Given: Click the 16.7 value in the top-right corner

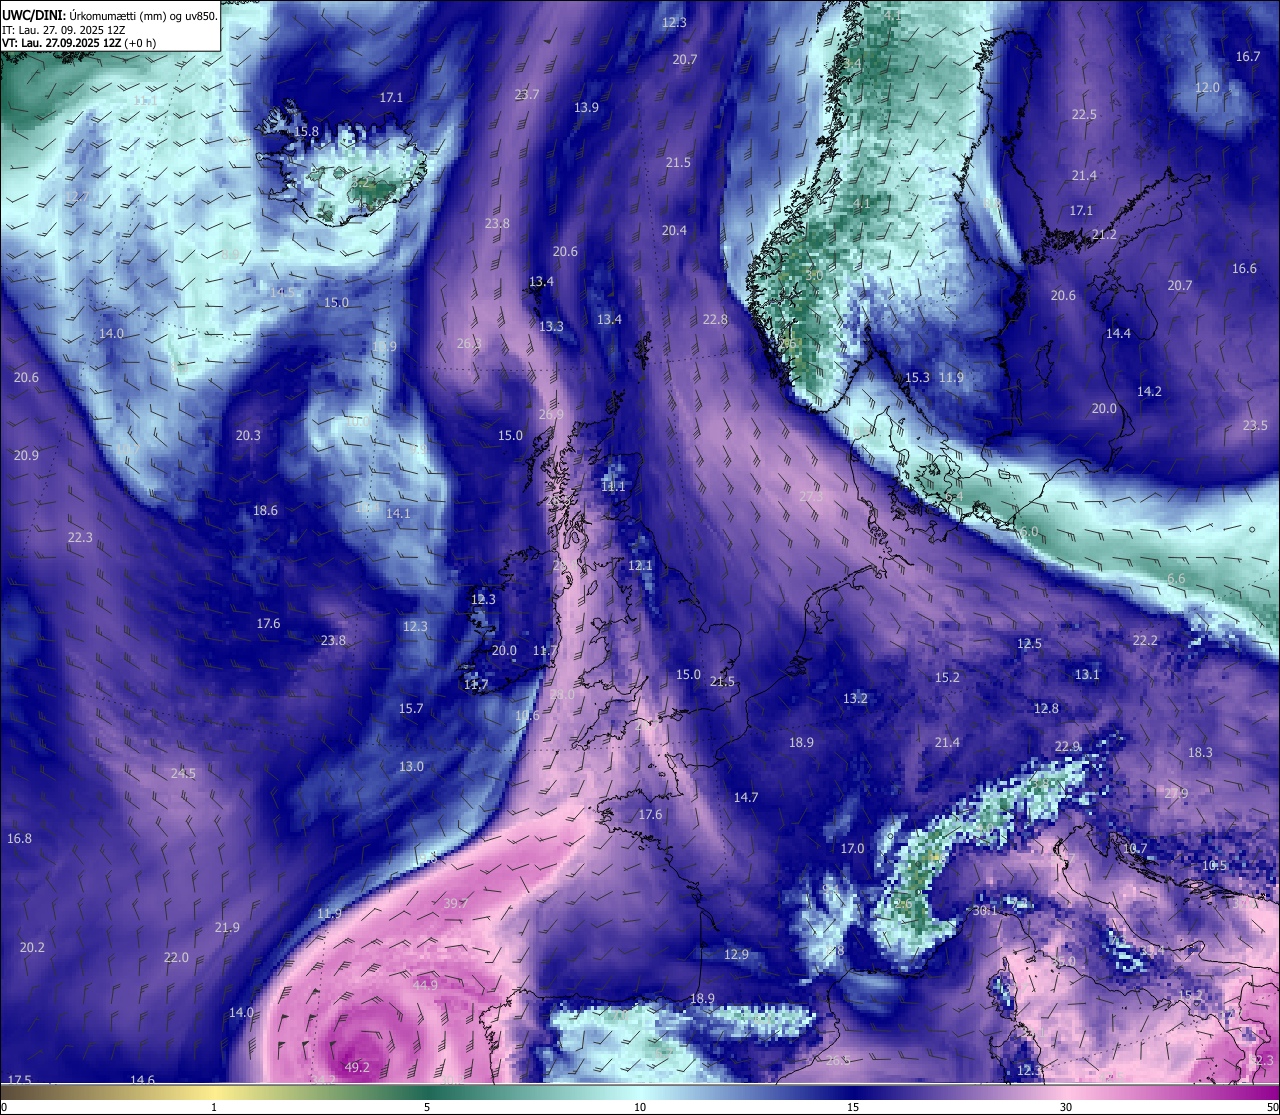Looking at the screenshot, I should 1248,57.
